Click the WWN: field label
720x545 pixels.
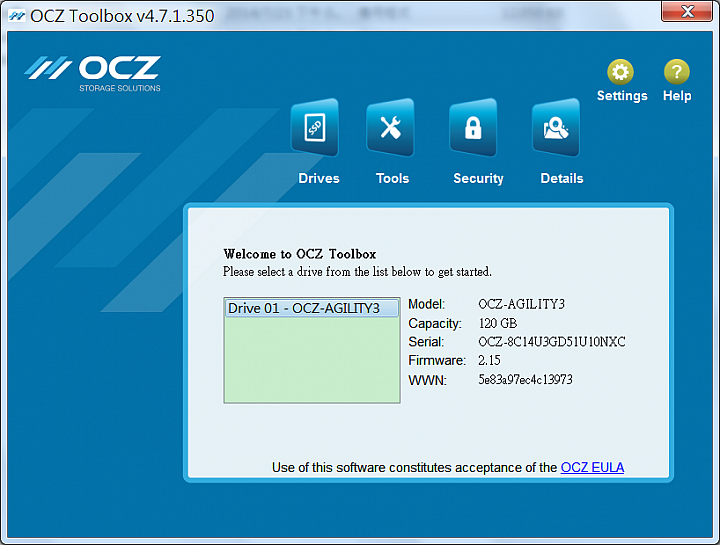point(427,380)
